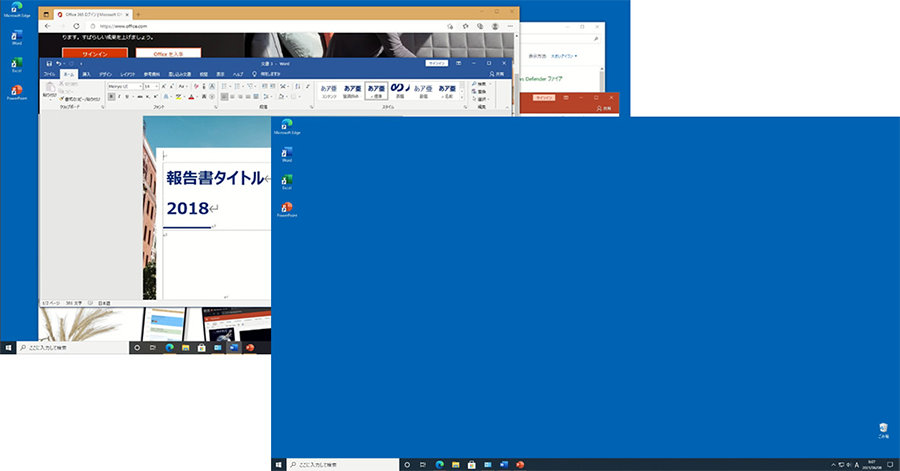Click サインイン in Word's title bar
Image resolution: width=900 pixels, height=471 pixels.
point(437,63)
